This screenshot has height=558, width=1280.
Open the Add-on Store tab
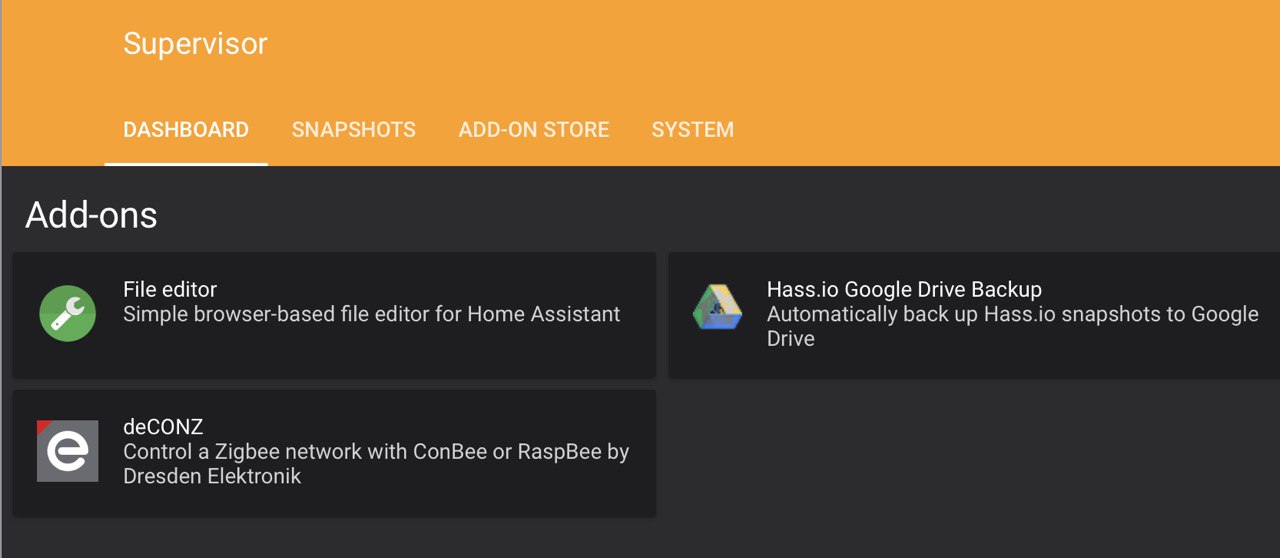tap(534, 130)
